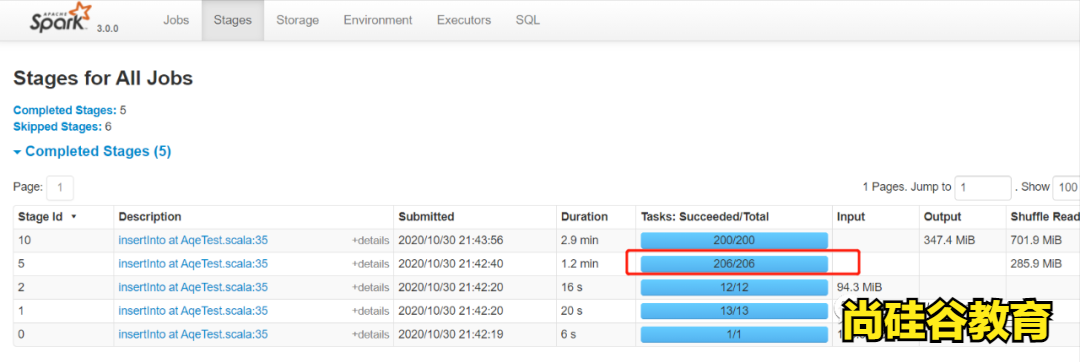Select the duration value 1.2 min
Viewport: 1080px width, 362px height.
(580, 264)
